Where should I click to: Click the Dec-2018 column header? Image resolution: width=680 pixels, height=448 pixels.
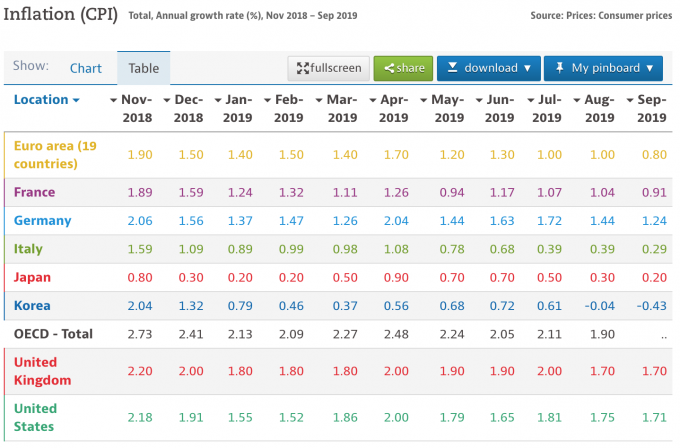coord(188,108)
